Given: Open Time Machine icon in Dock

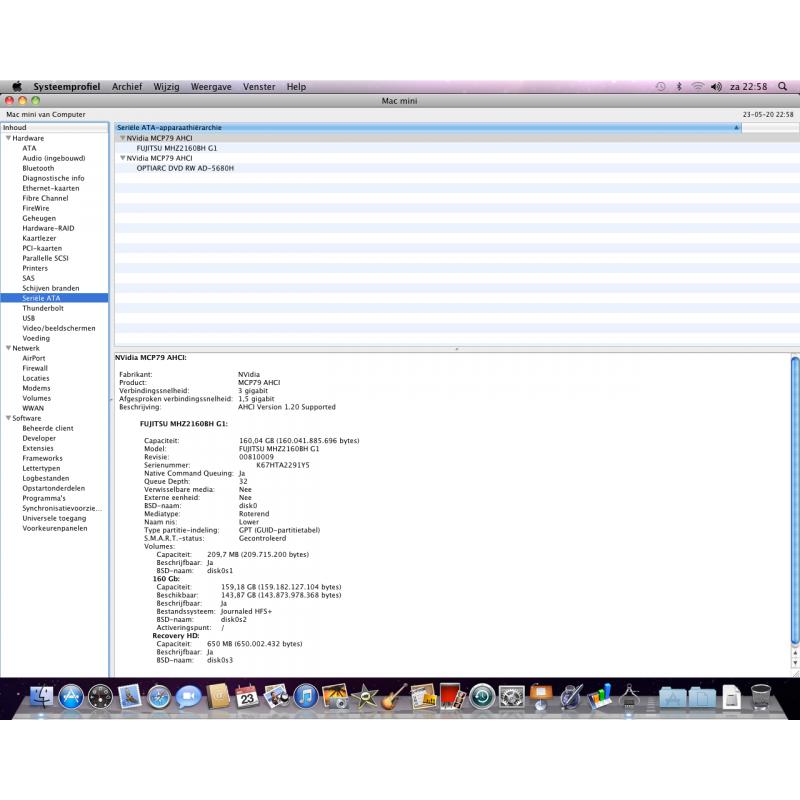Looking at the screenshot, I should coord(482,697).
